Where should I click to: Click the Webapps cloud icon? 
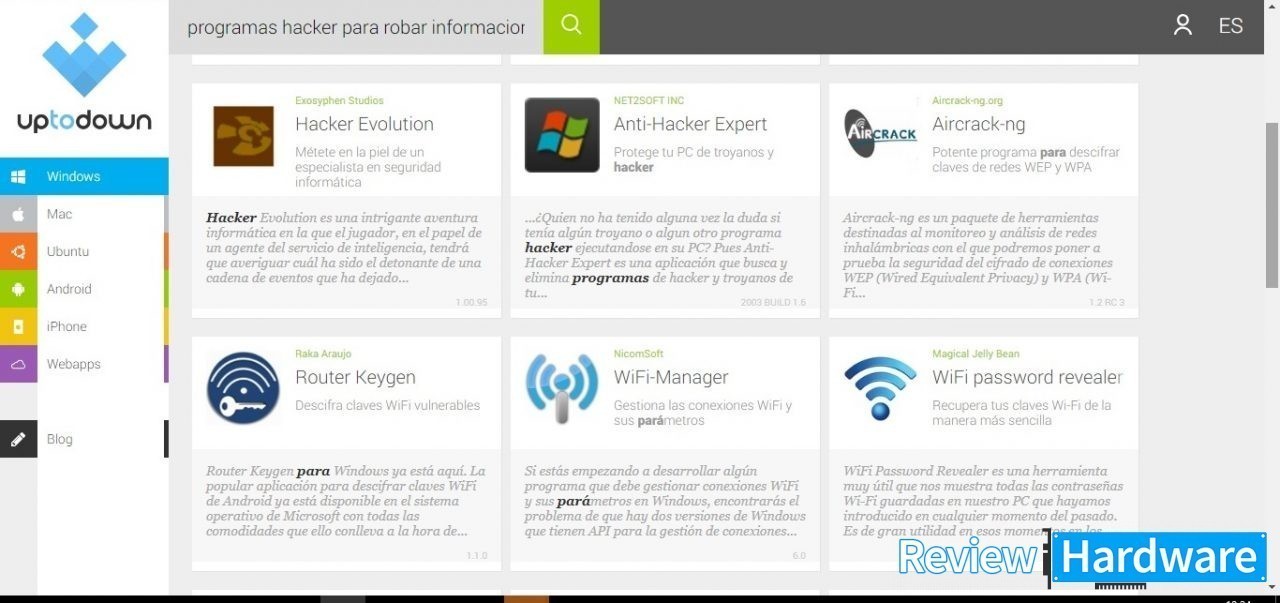18,364
